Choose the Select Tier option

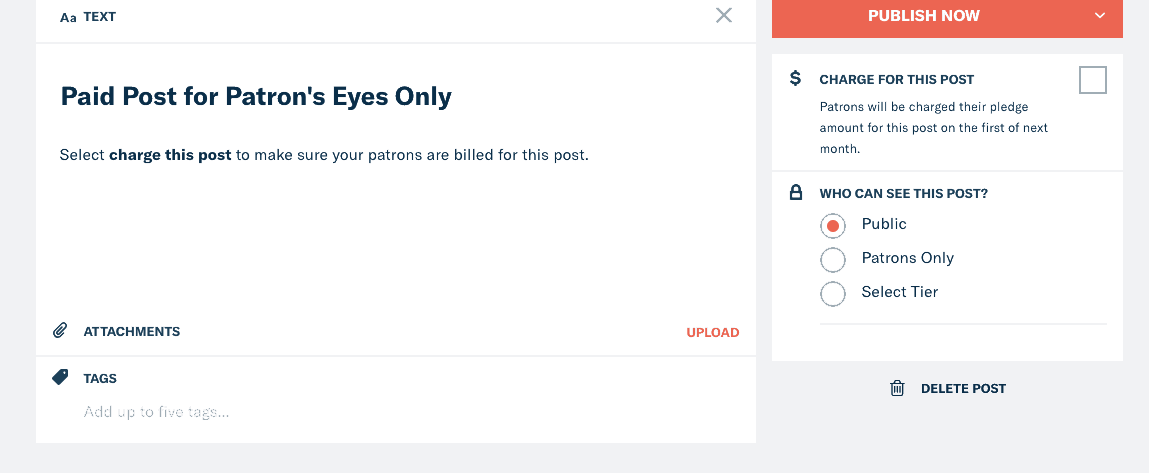pyautogui.click(x=832, y=293)
